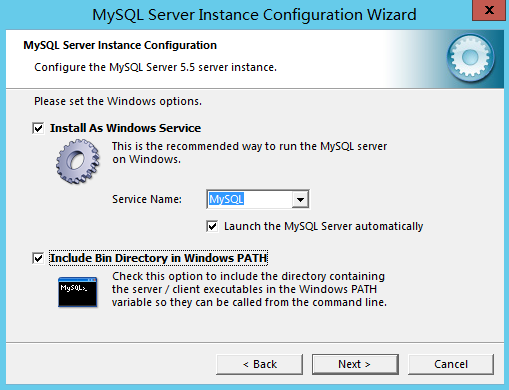Click the MySQL command prompt icon
The height and width of the screenshot is (390, 509).
pyautogui.click(x=78, y=292)
